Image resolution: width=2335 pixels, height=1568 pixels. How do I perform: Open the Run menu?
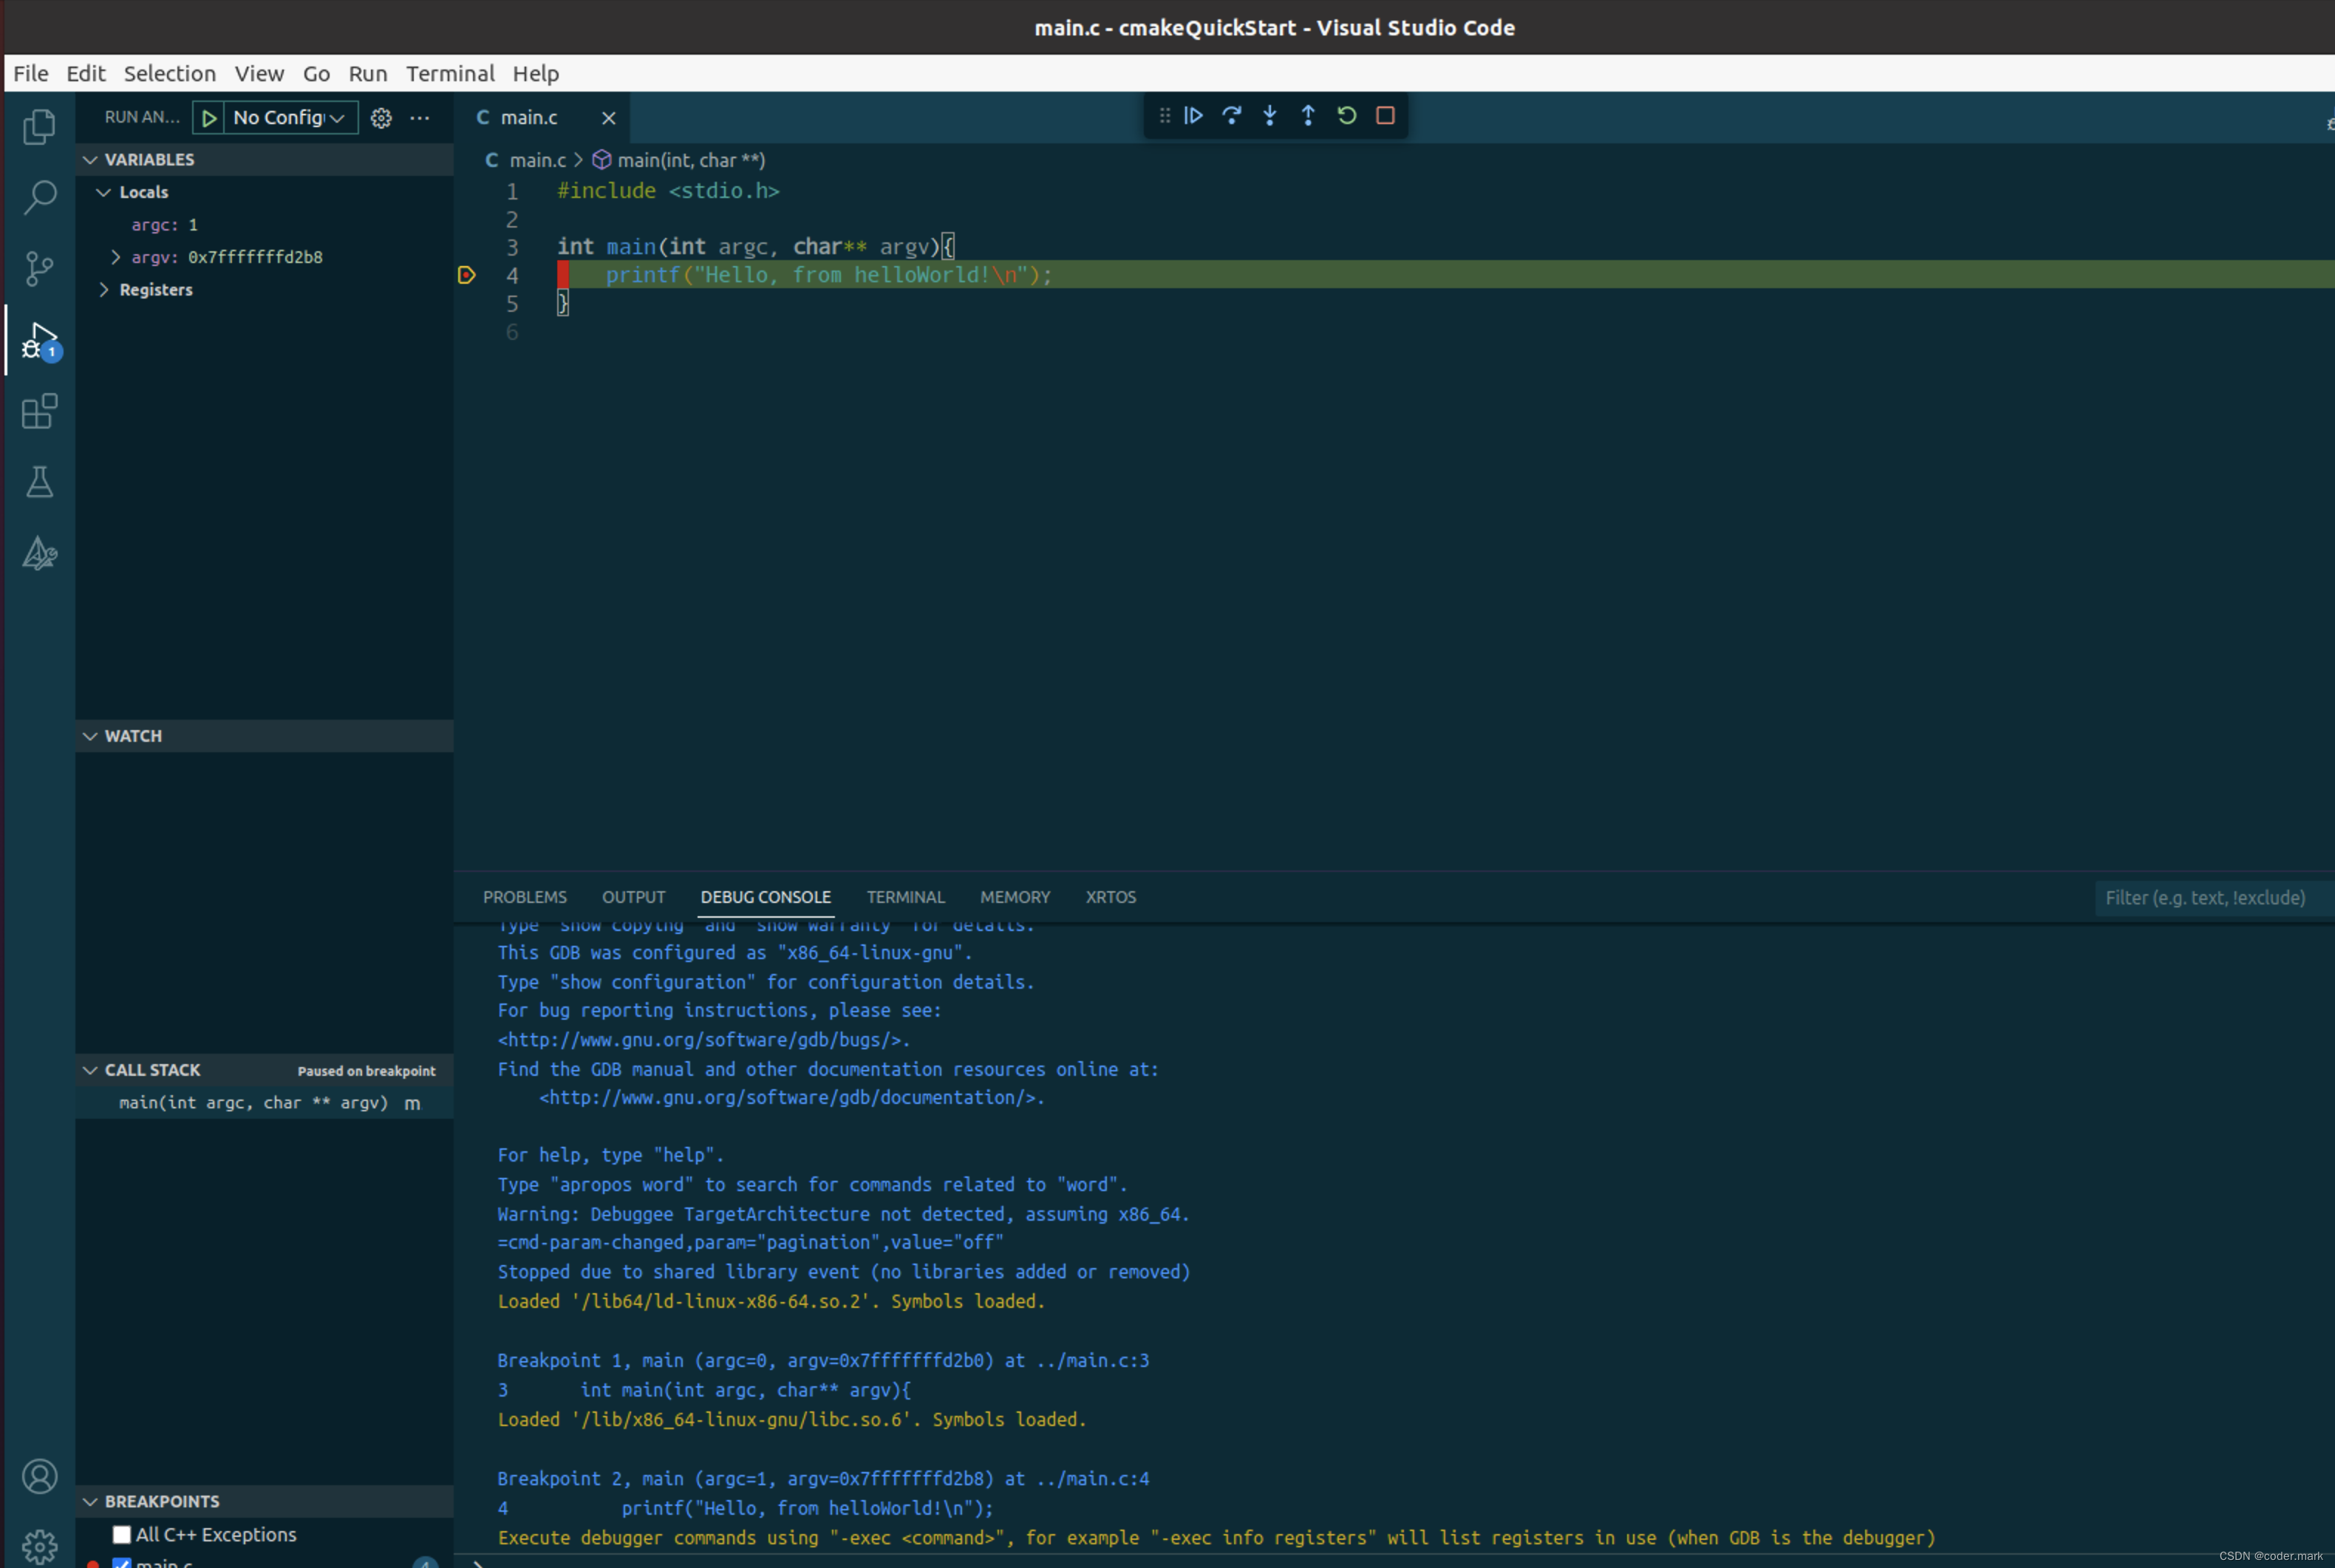coord(367,74)
